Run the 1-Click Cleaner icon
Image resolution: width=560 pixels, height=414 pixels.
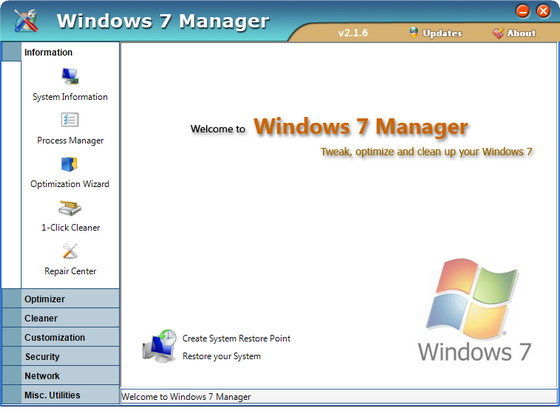(70, 208)
